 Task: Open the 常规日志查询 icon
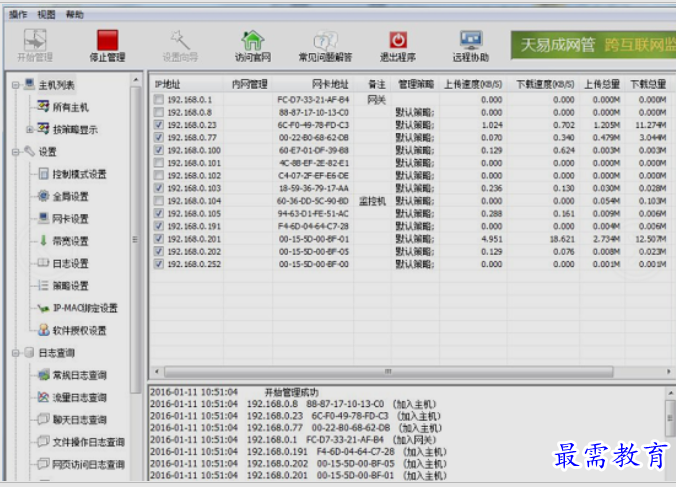[43, 375]
